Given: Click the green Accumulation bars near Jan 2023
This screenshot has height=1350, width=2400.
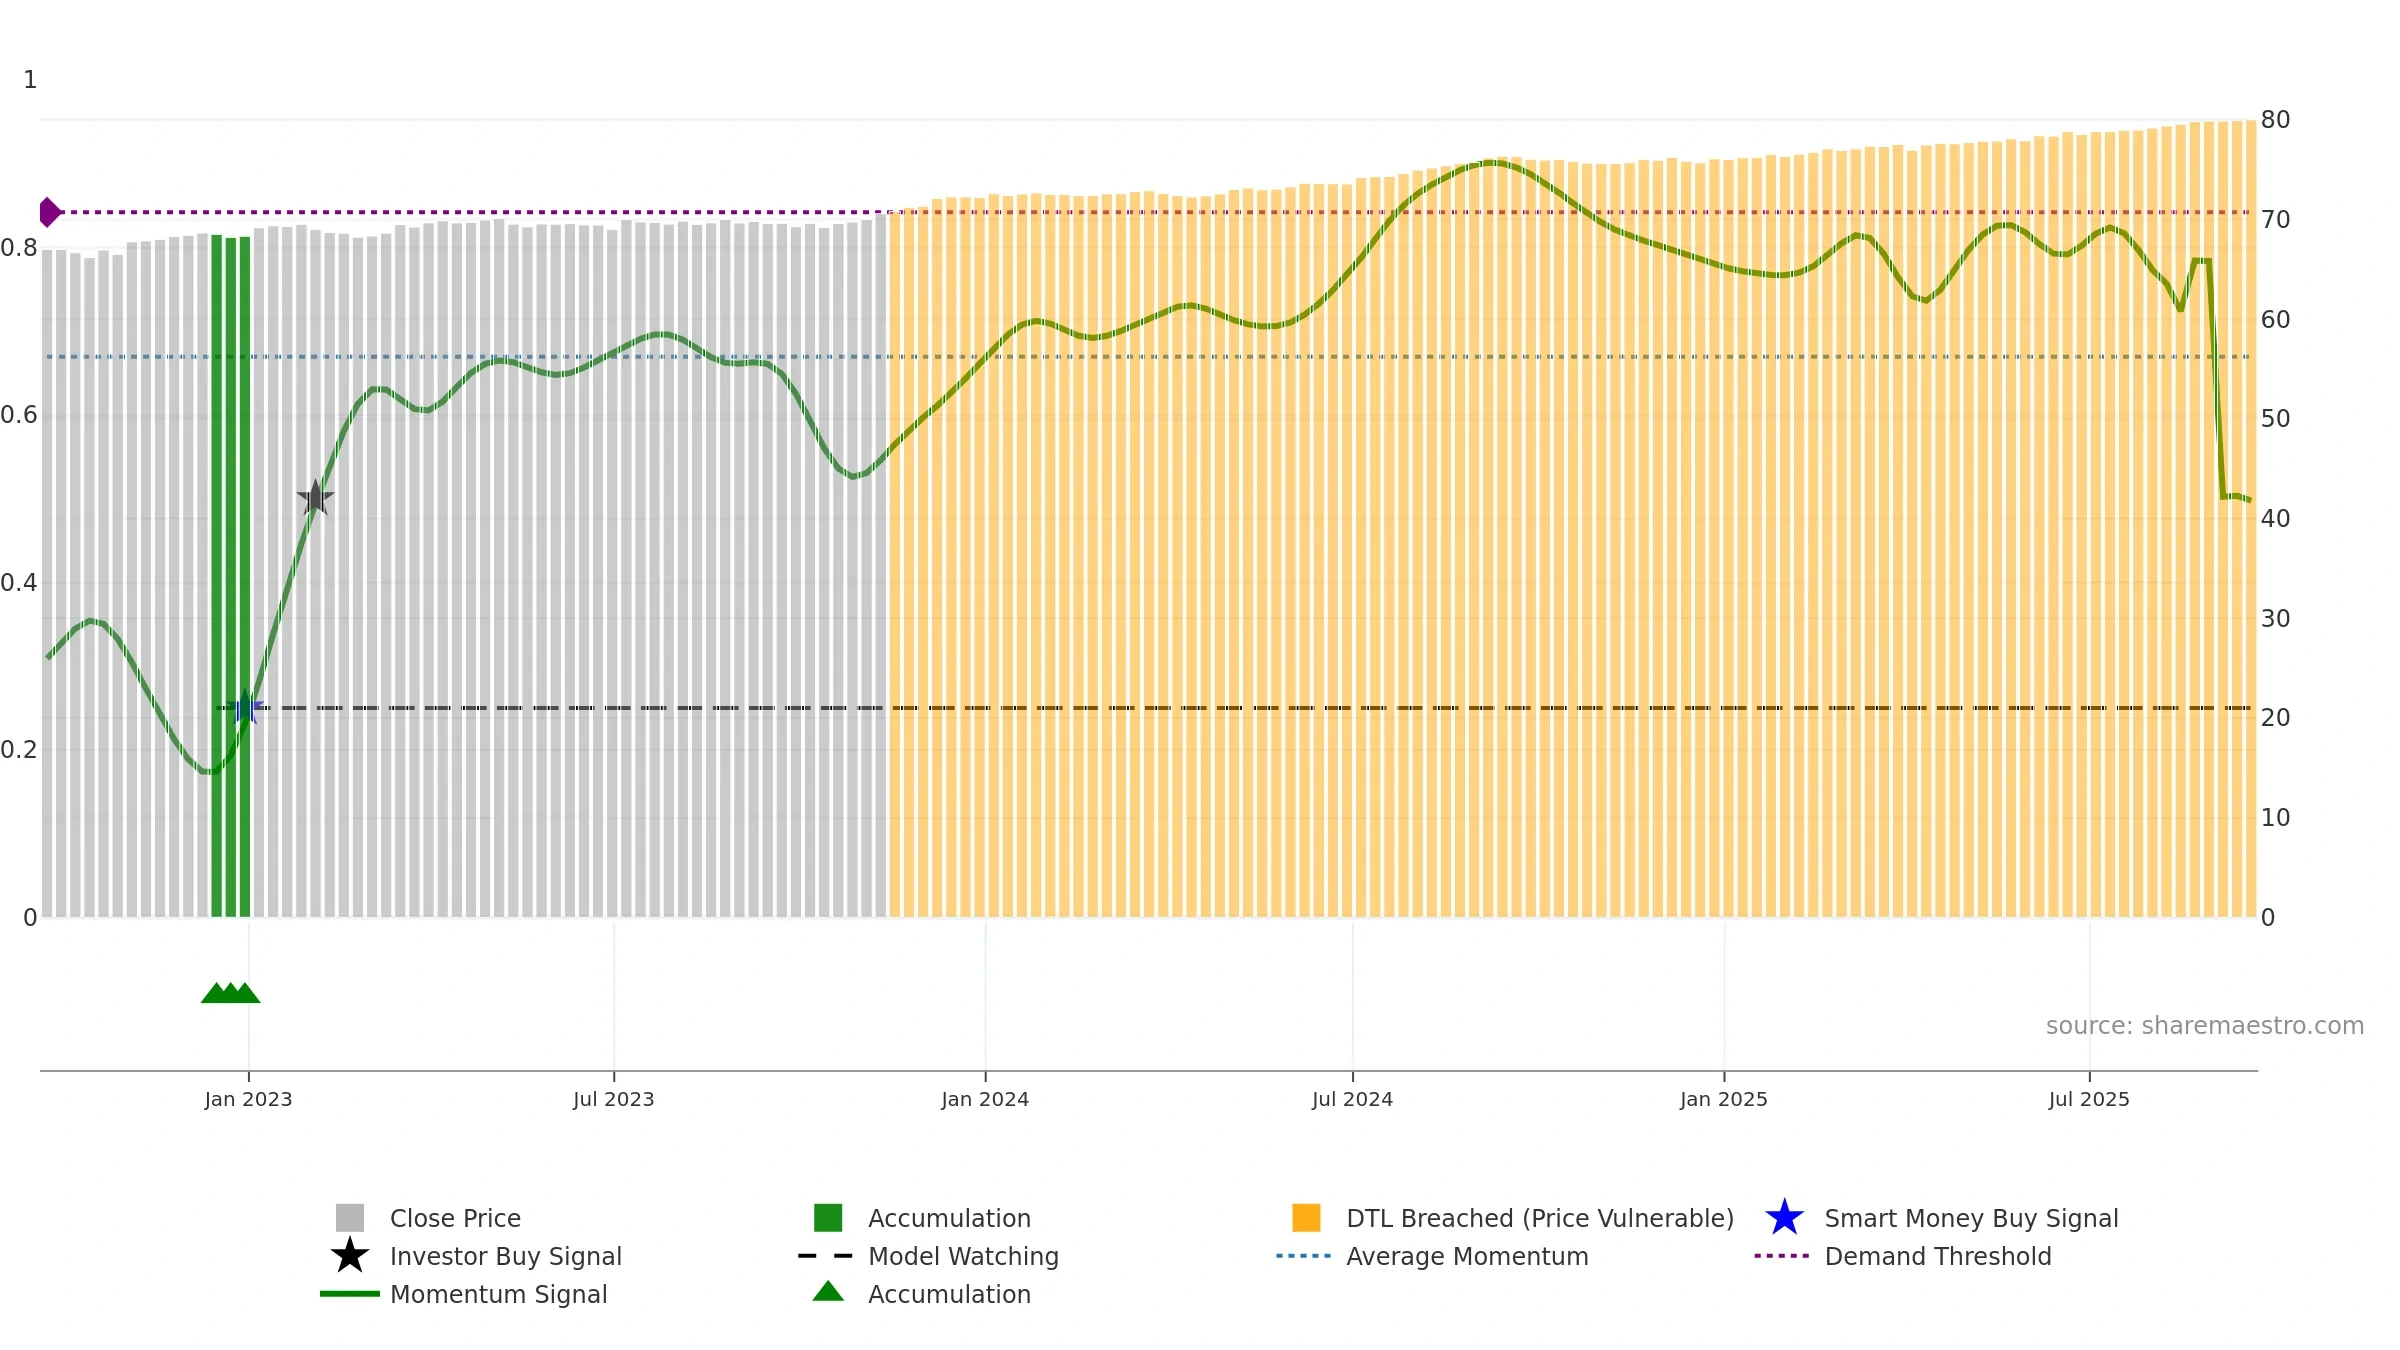Looking at the screenshot, I should tap(231, 576).
